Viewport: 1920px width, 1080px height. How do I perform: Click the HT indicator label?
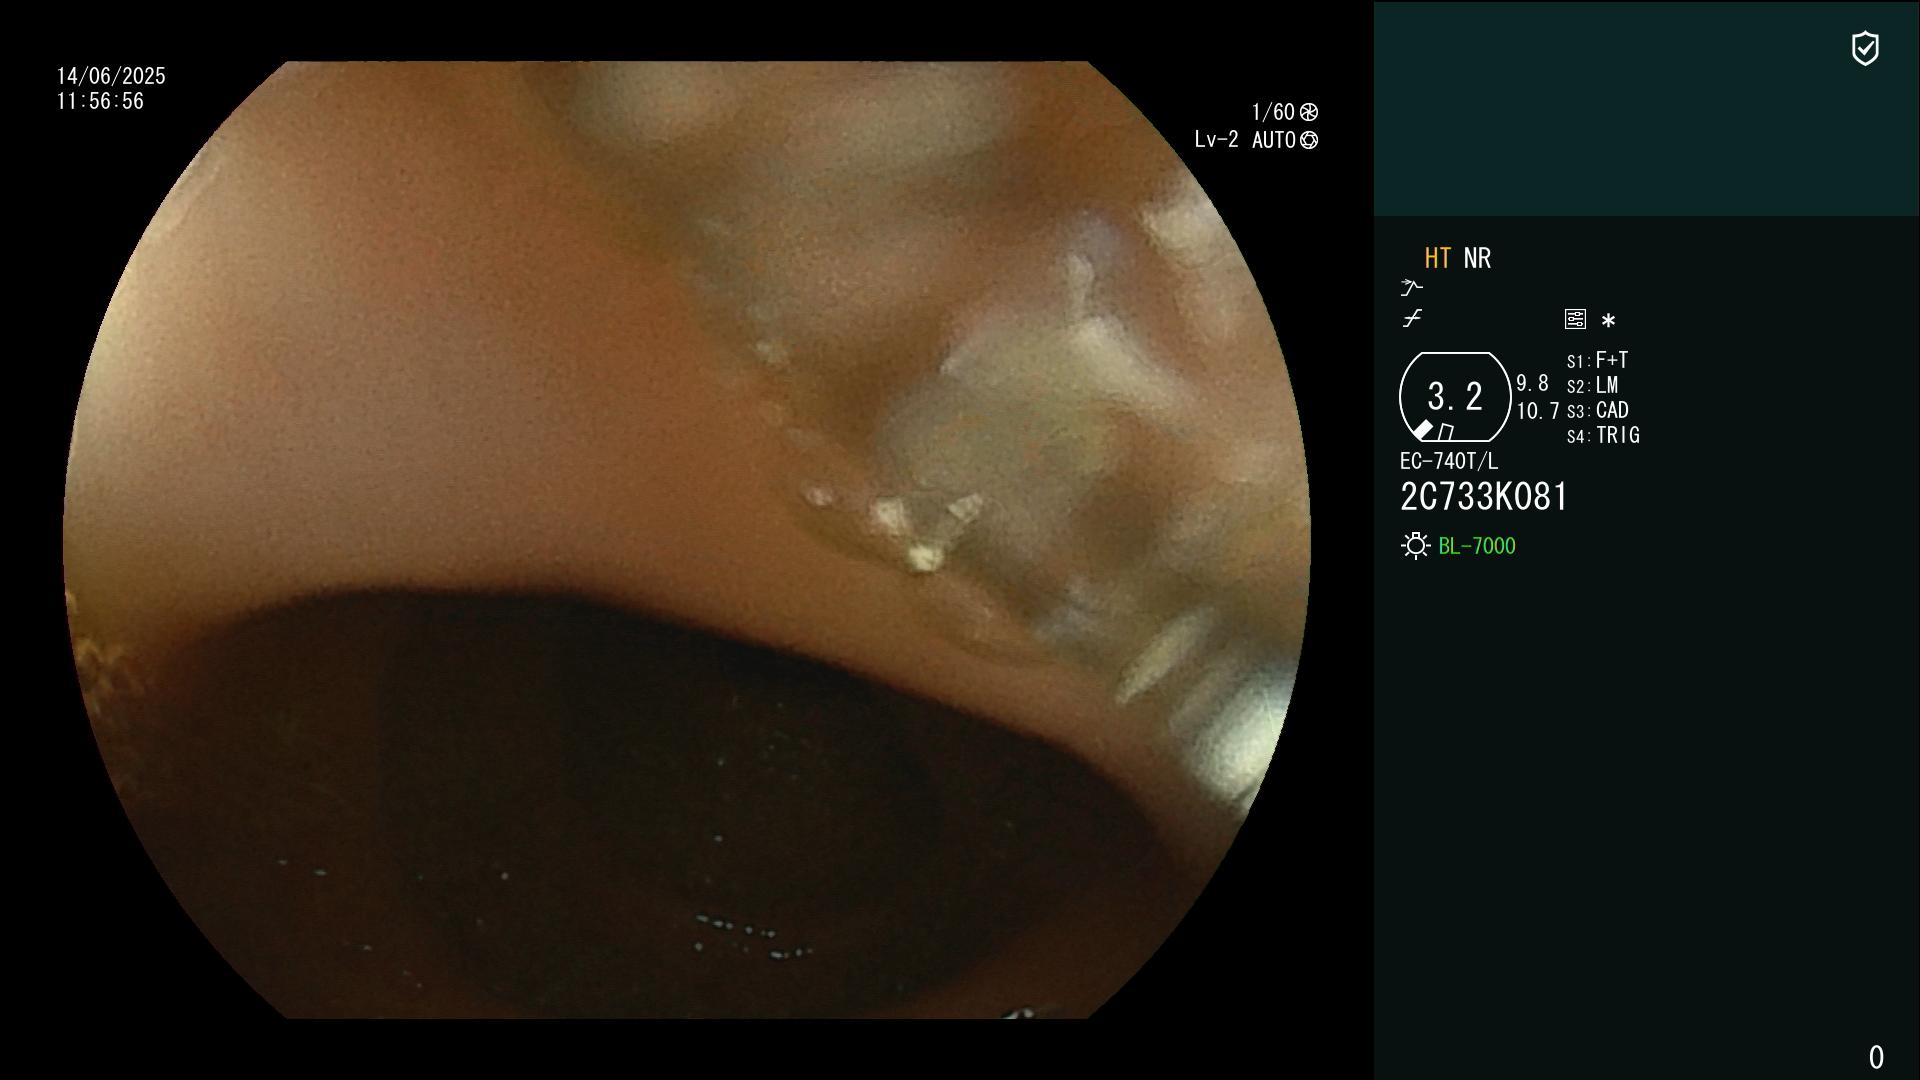(x=1438, y=258)
